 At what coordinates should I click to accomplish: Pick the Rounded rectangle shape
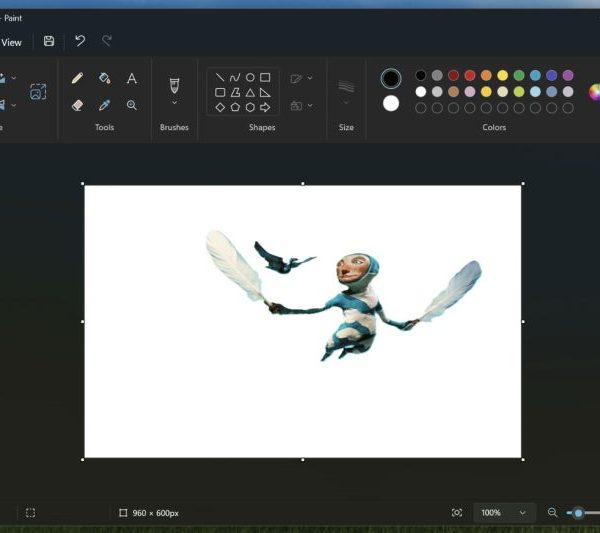click(220, 93)
